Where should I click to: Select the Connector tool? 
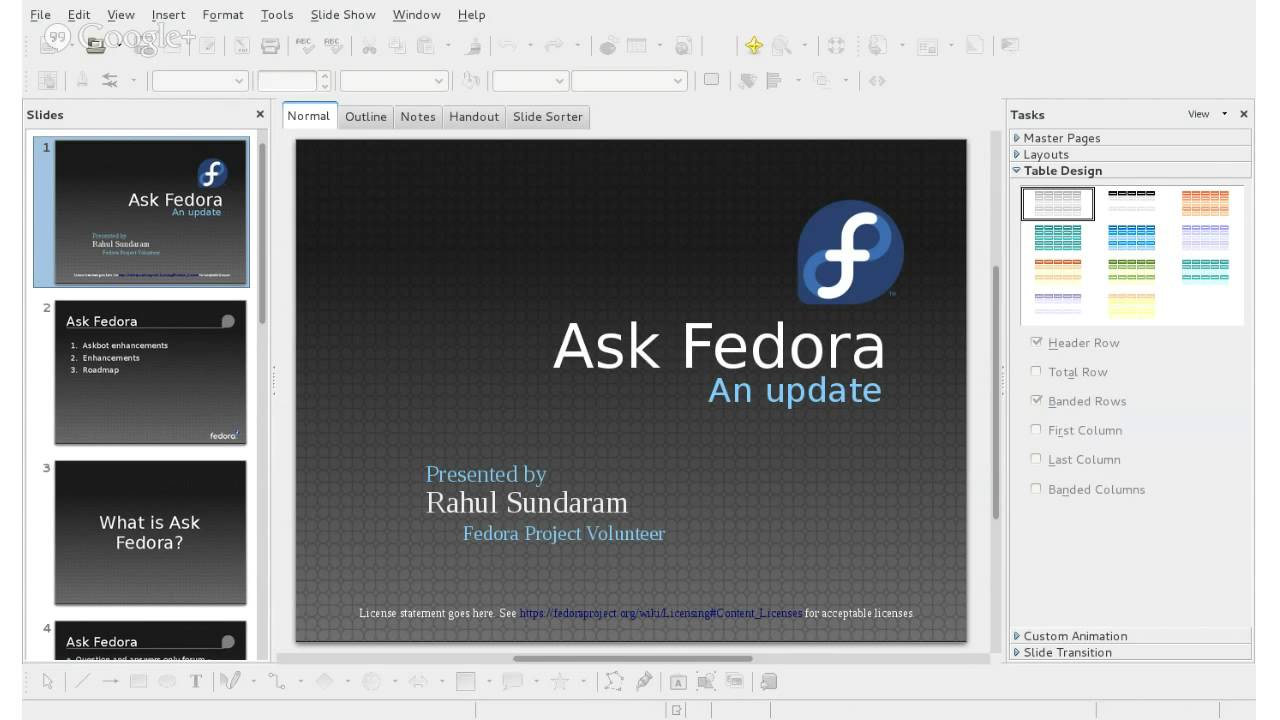tap(277, 682)
